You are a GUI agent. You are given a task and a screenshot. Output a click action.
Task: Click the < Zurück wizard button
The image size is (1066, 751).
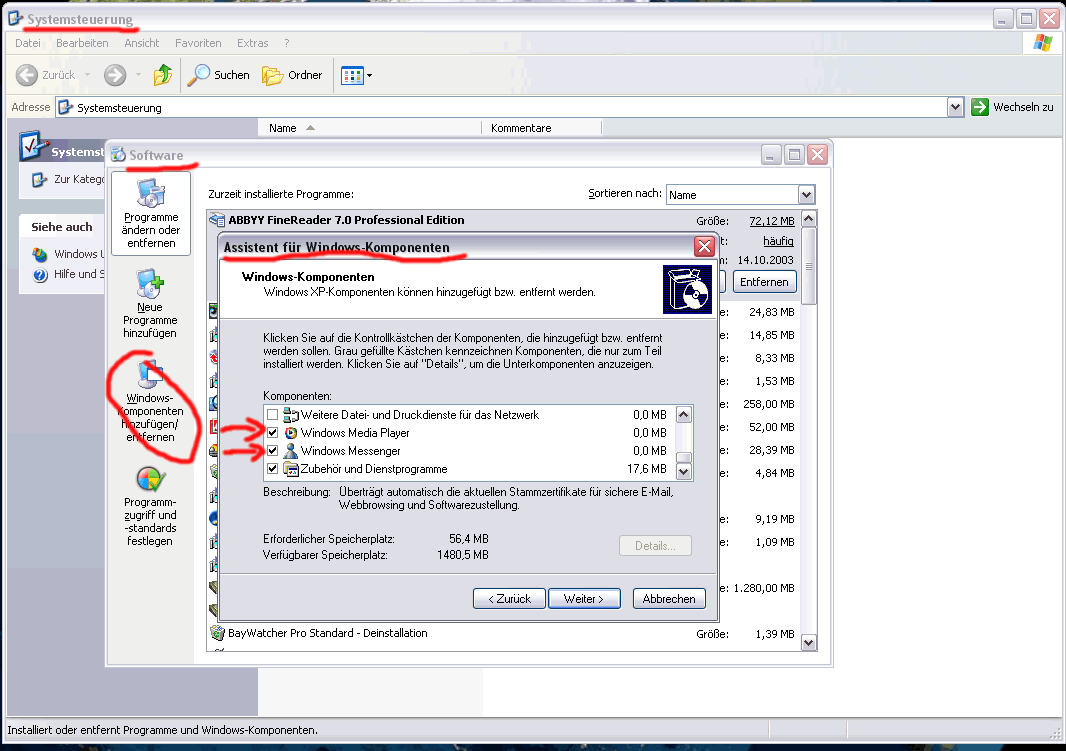pyautogui.click(x=509, y=599)
